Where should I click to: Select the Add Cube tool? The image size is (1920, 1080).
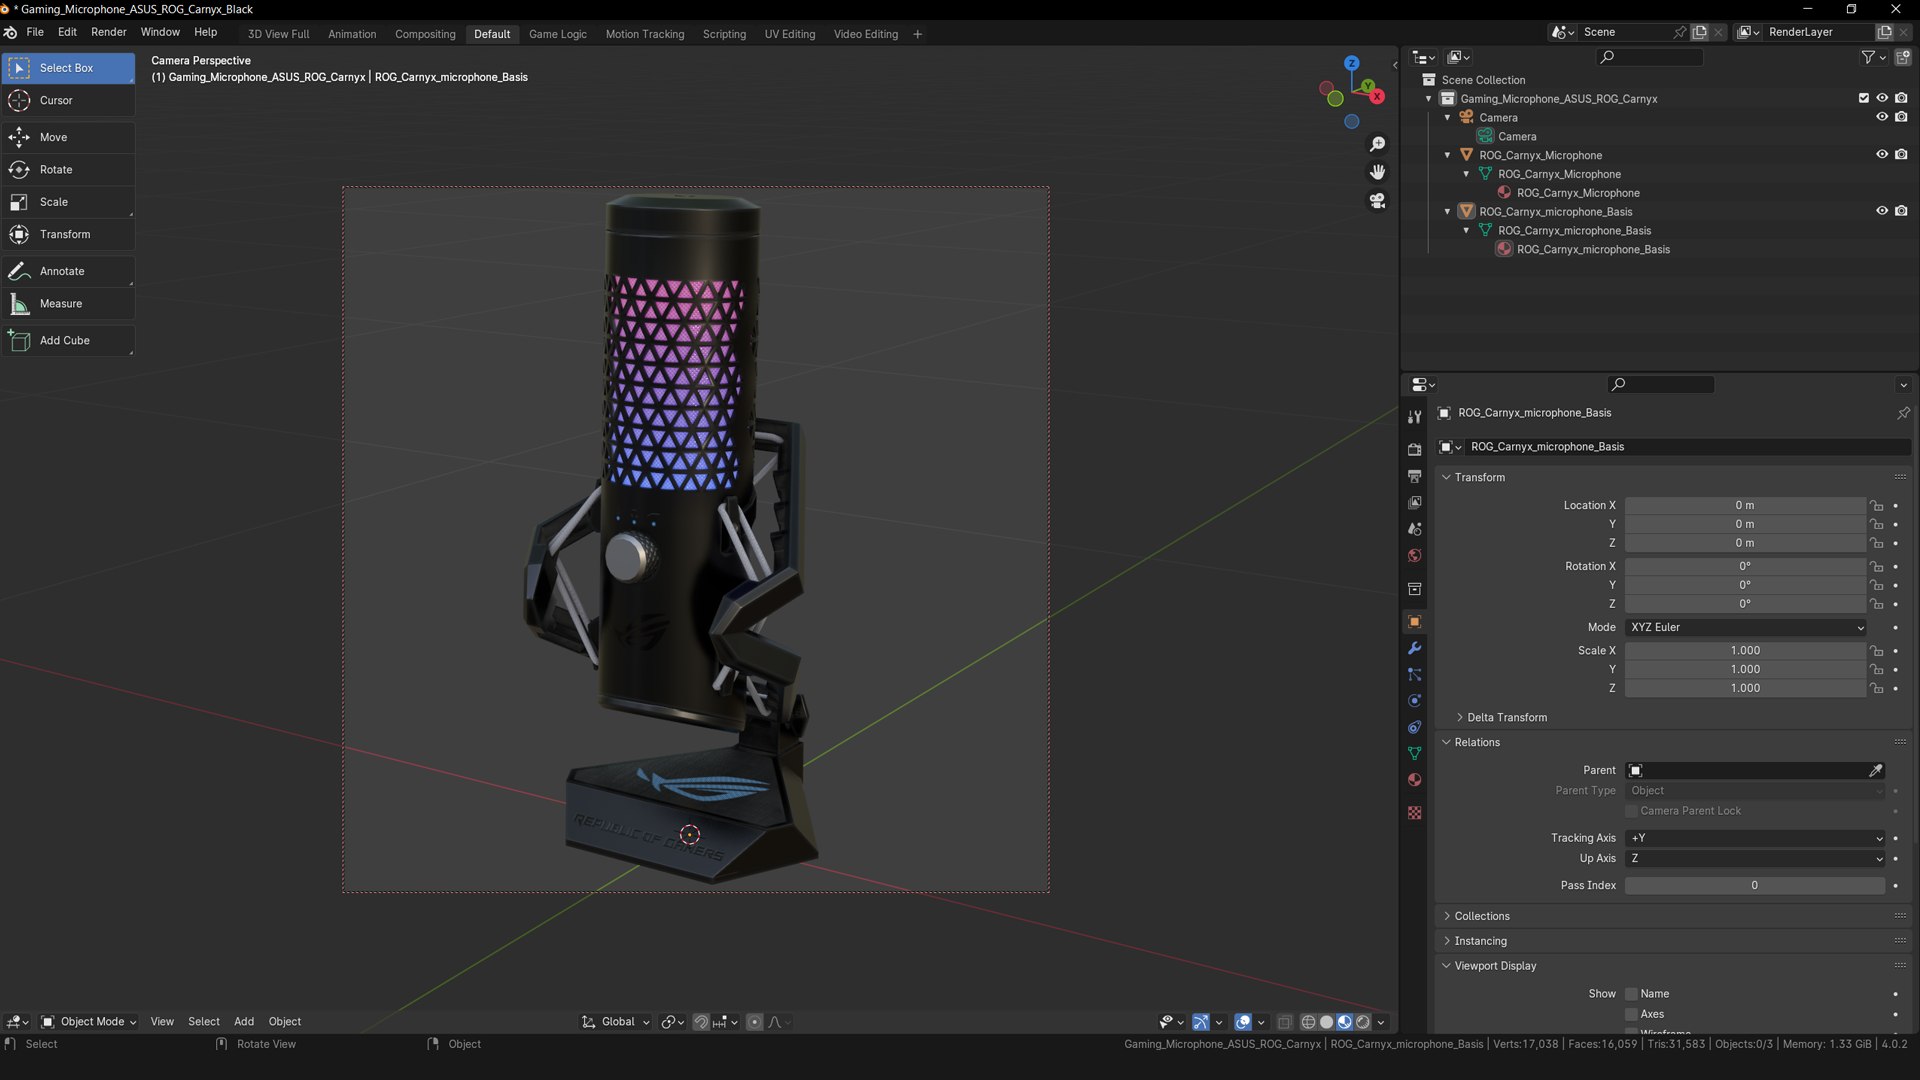[x=68, y=341]
